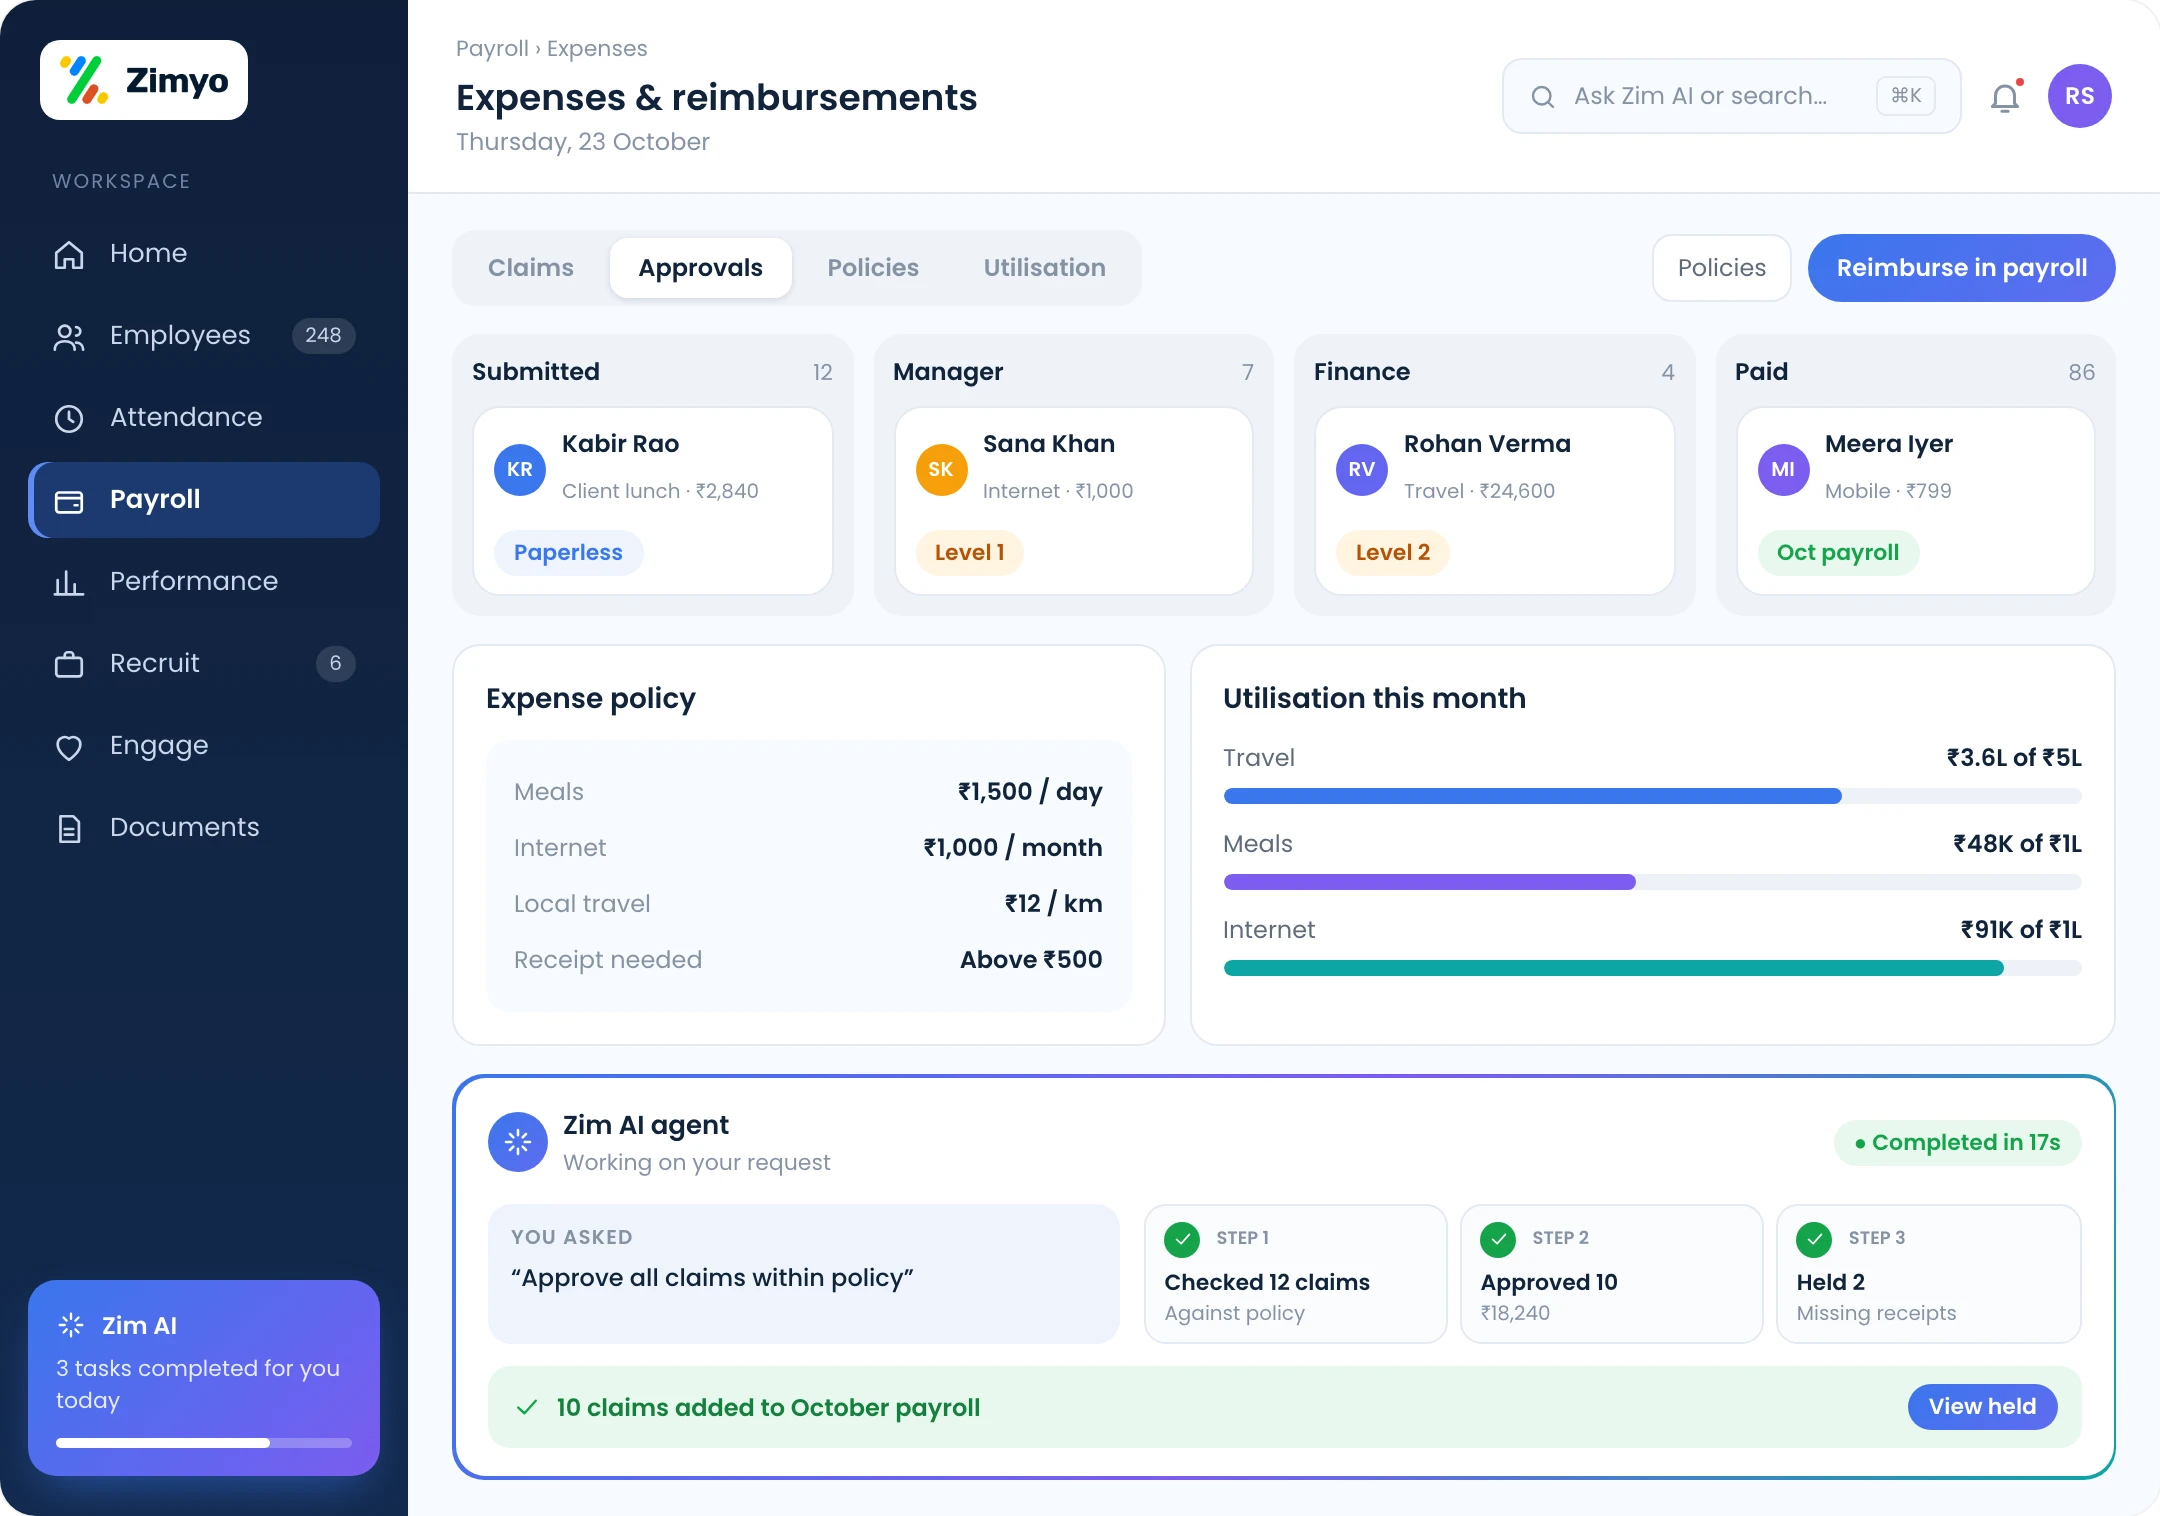Open the Zim AI tasks completed card
The image size is (2160, 1516).
(x=204, y=1378)
